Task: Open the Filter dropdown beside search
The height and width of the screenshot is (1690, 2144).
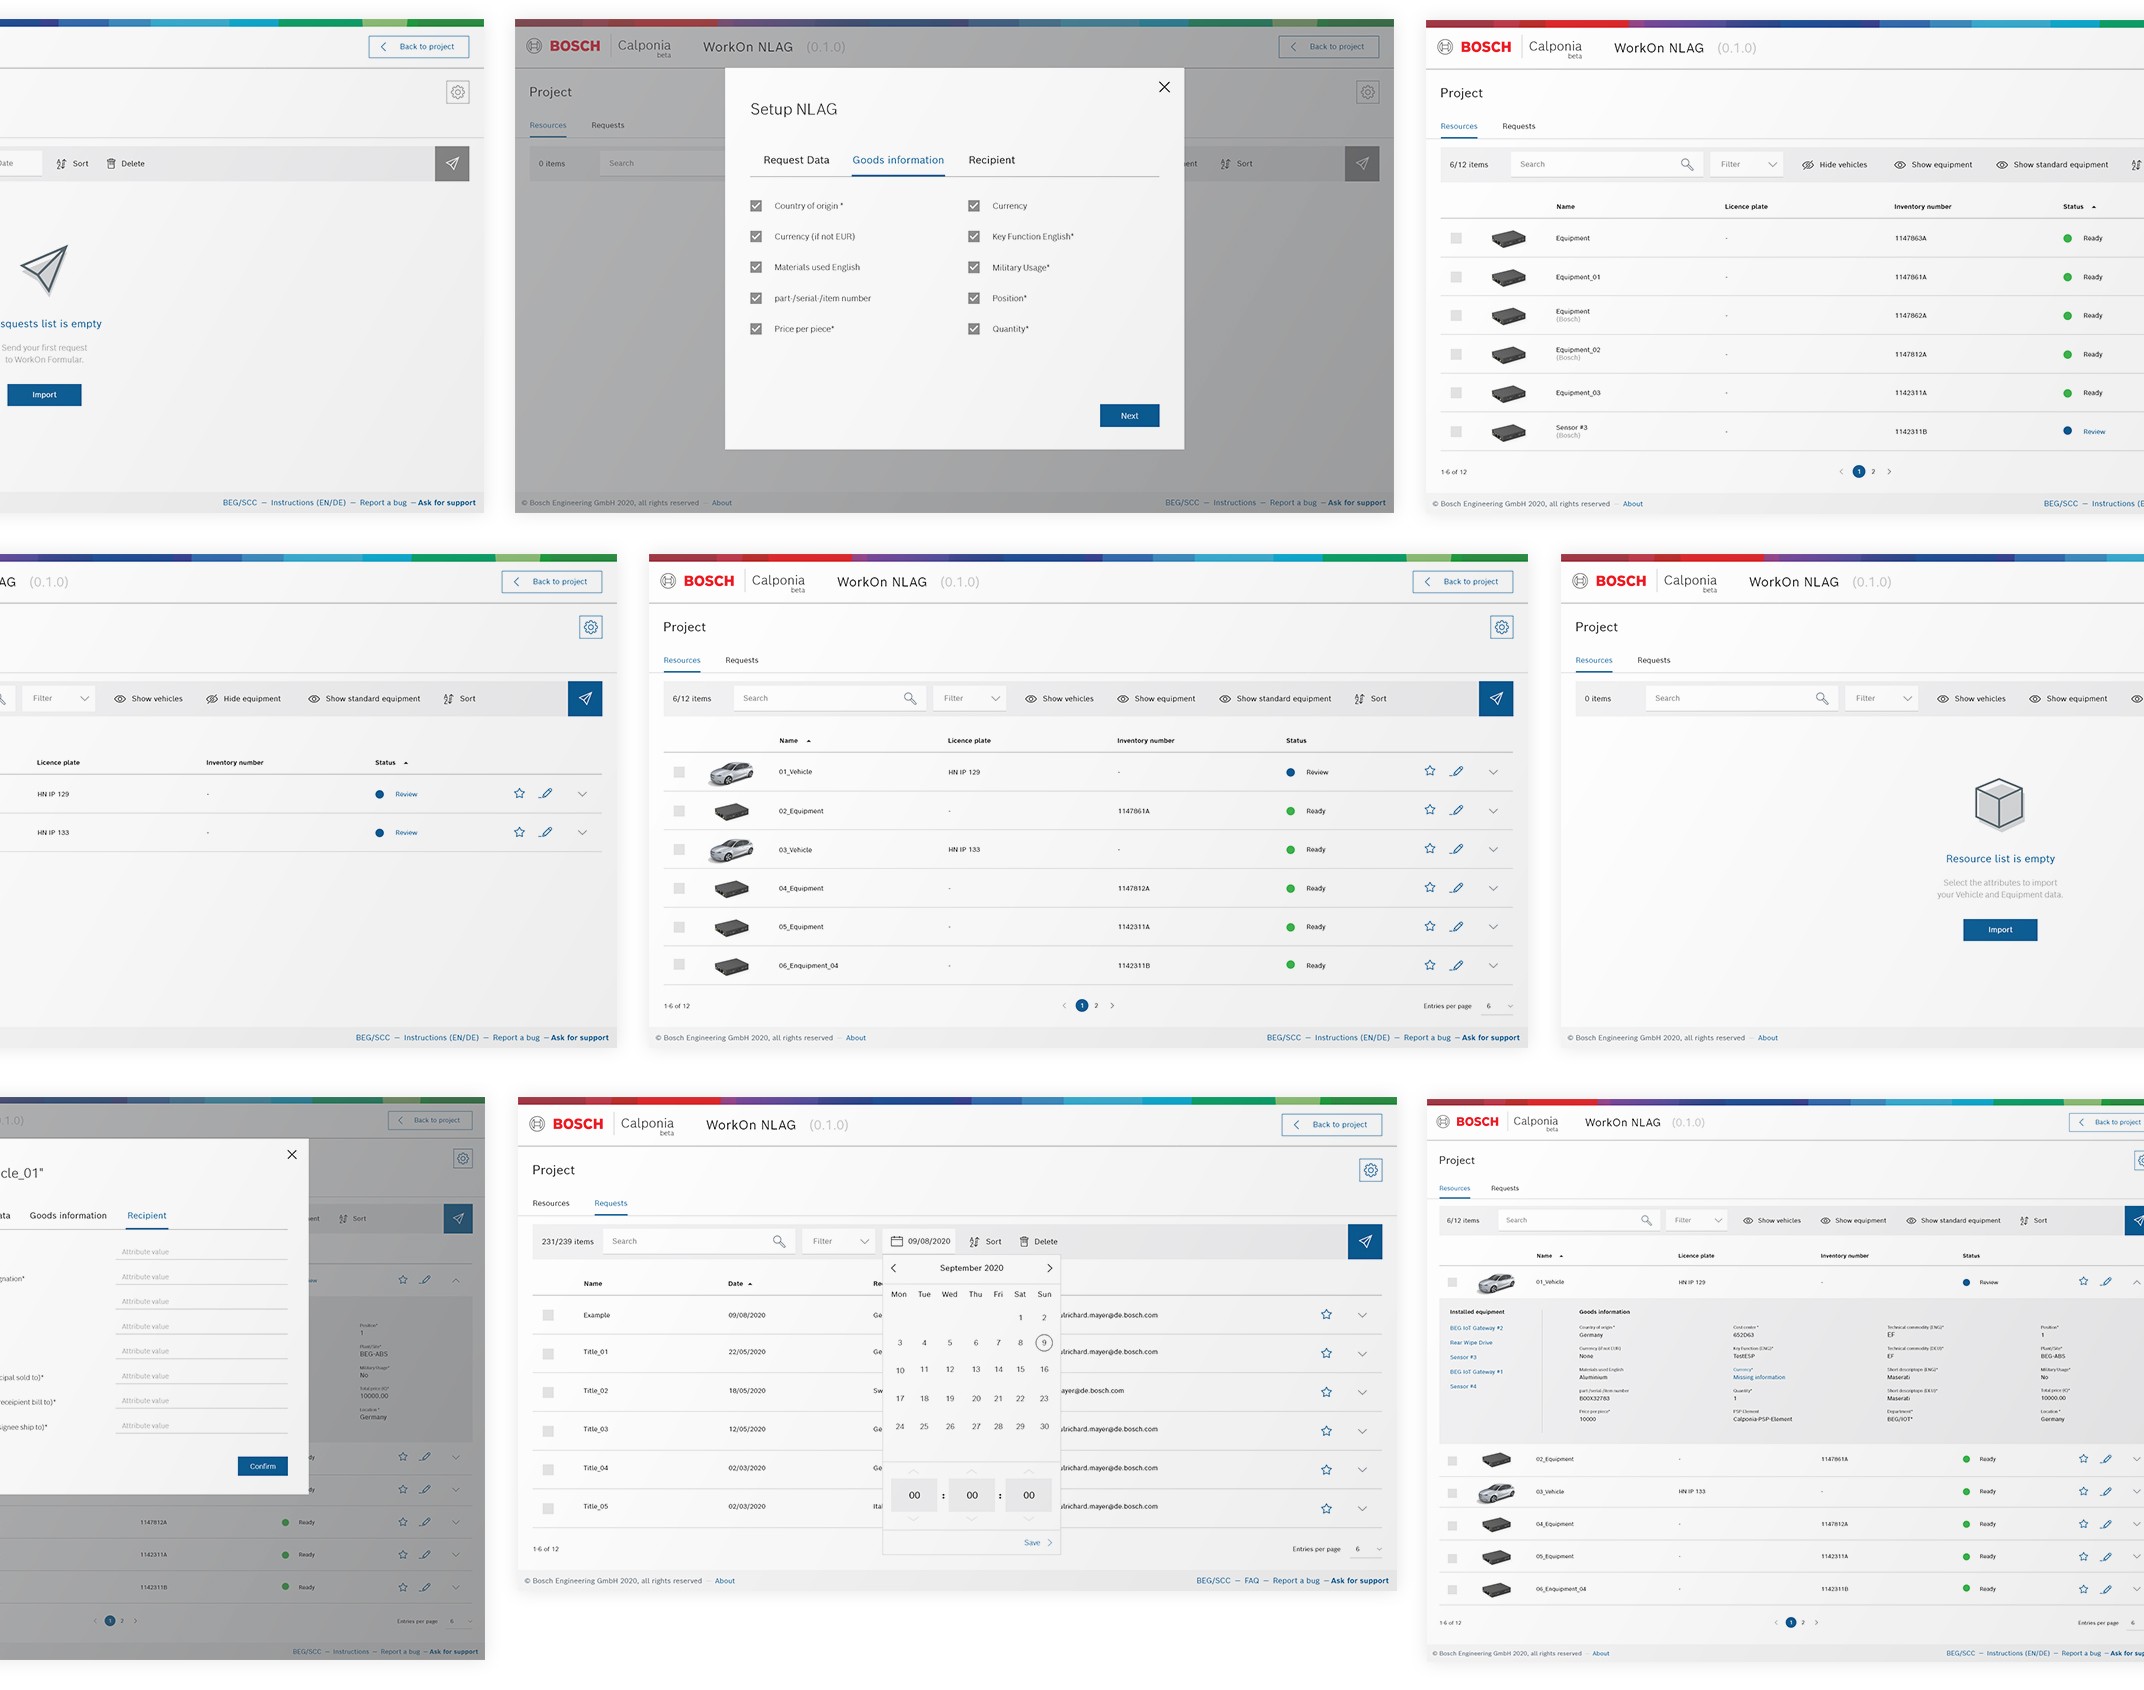Action: pos(968,699)
